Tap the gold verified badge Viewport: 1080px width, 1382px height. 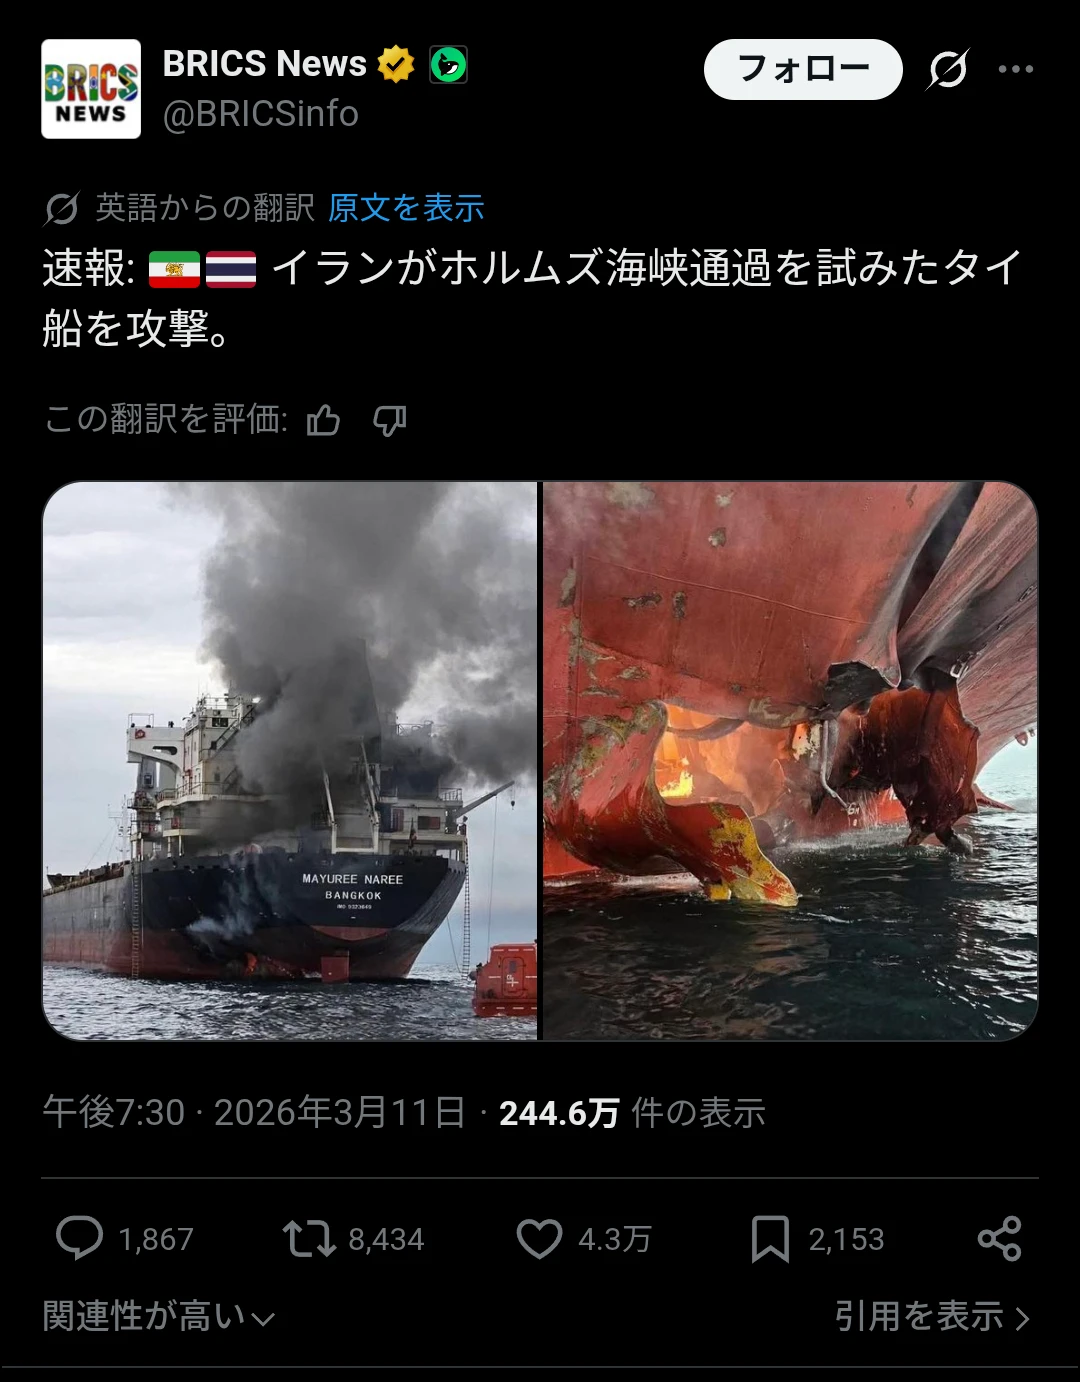click(x=396, y=64)
